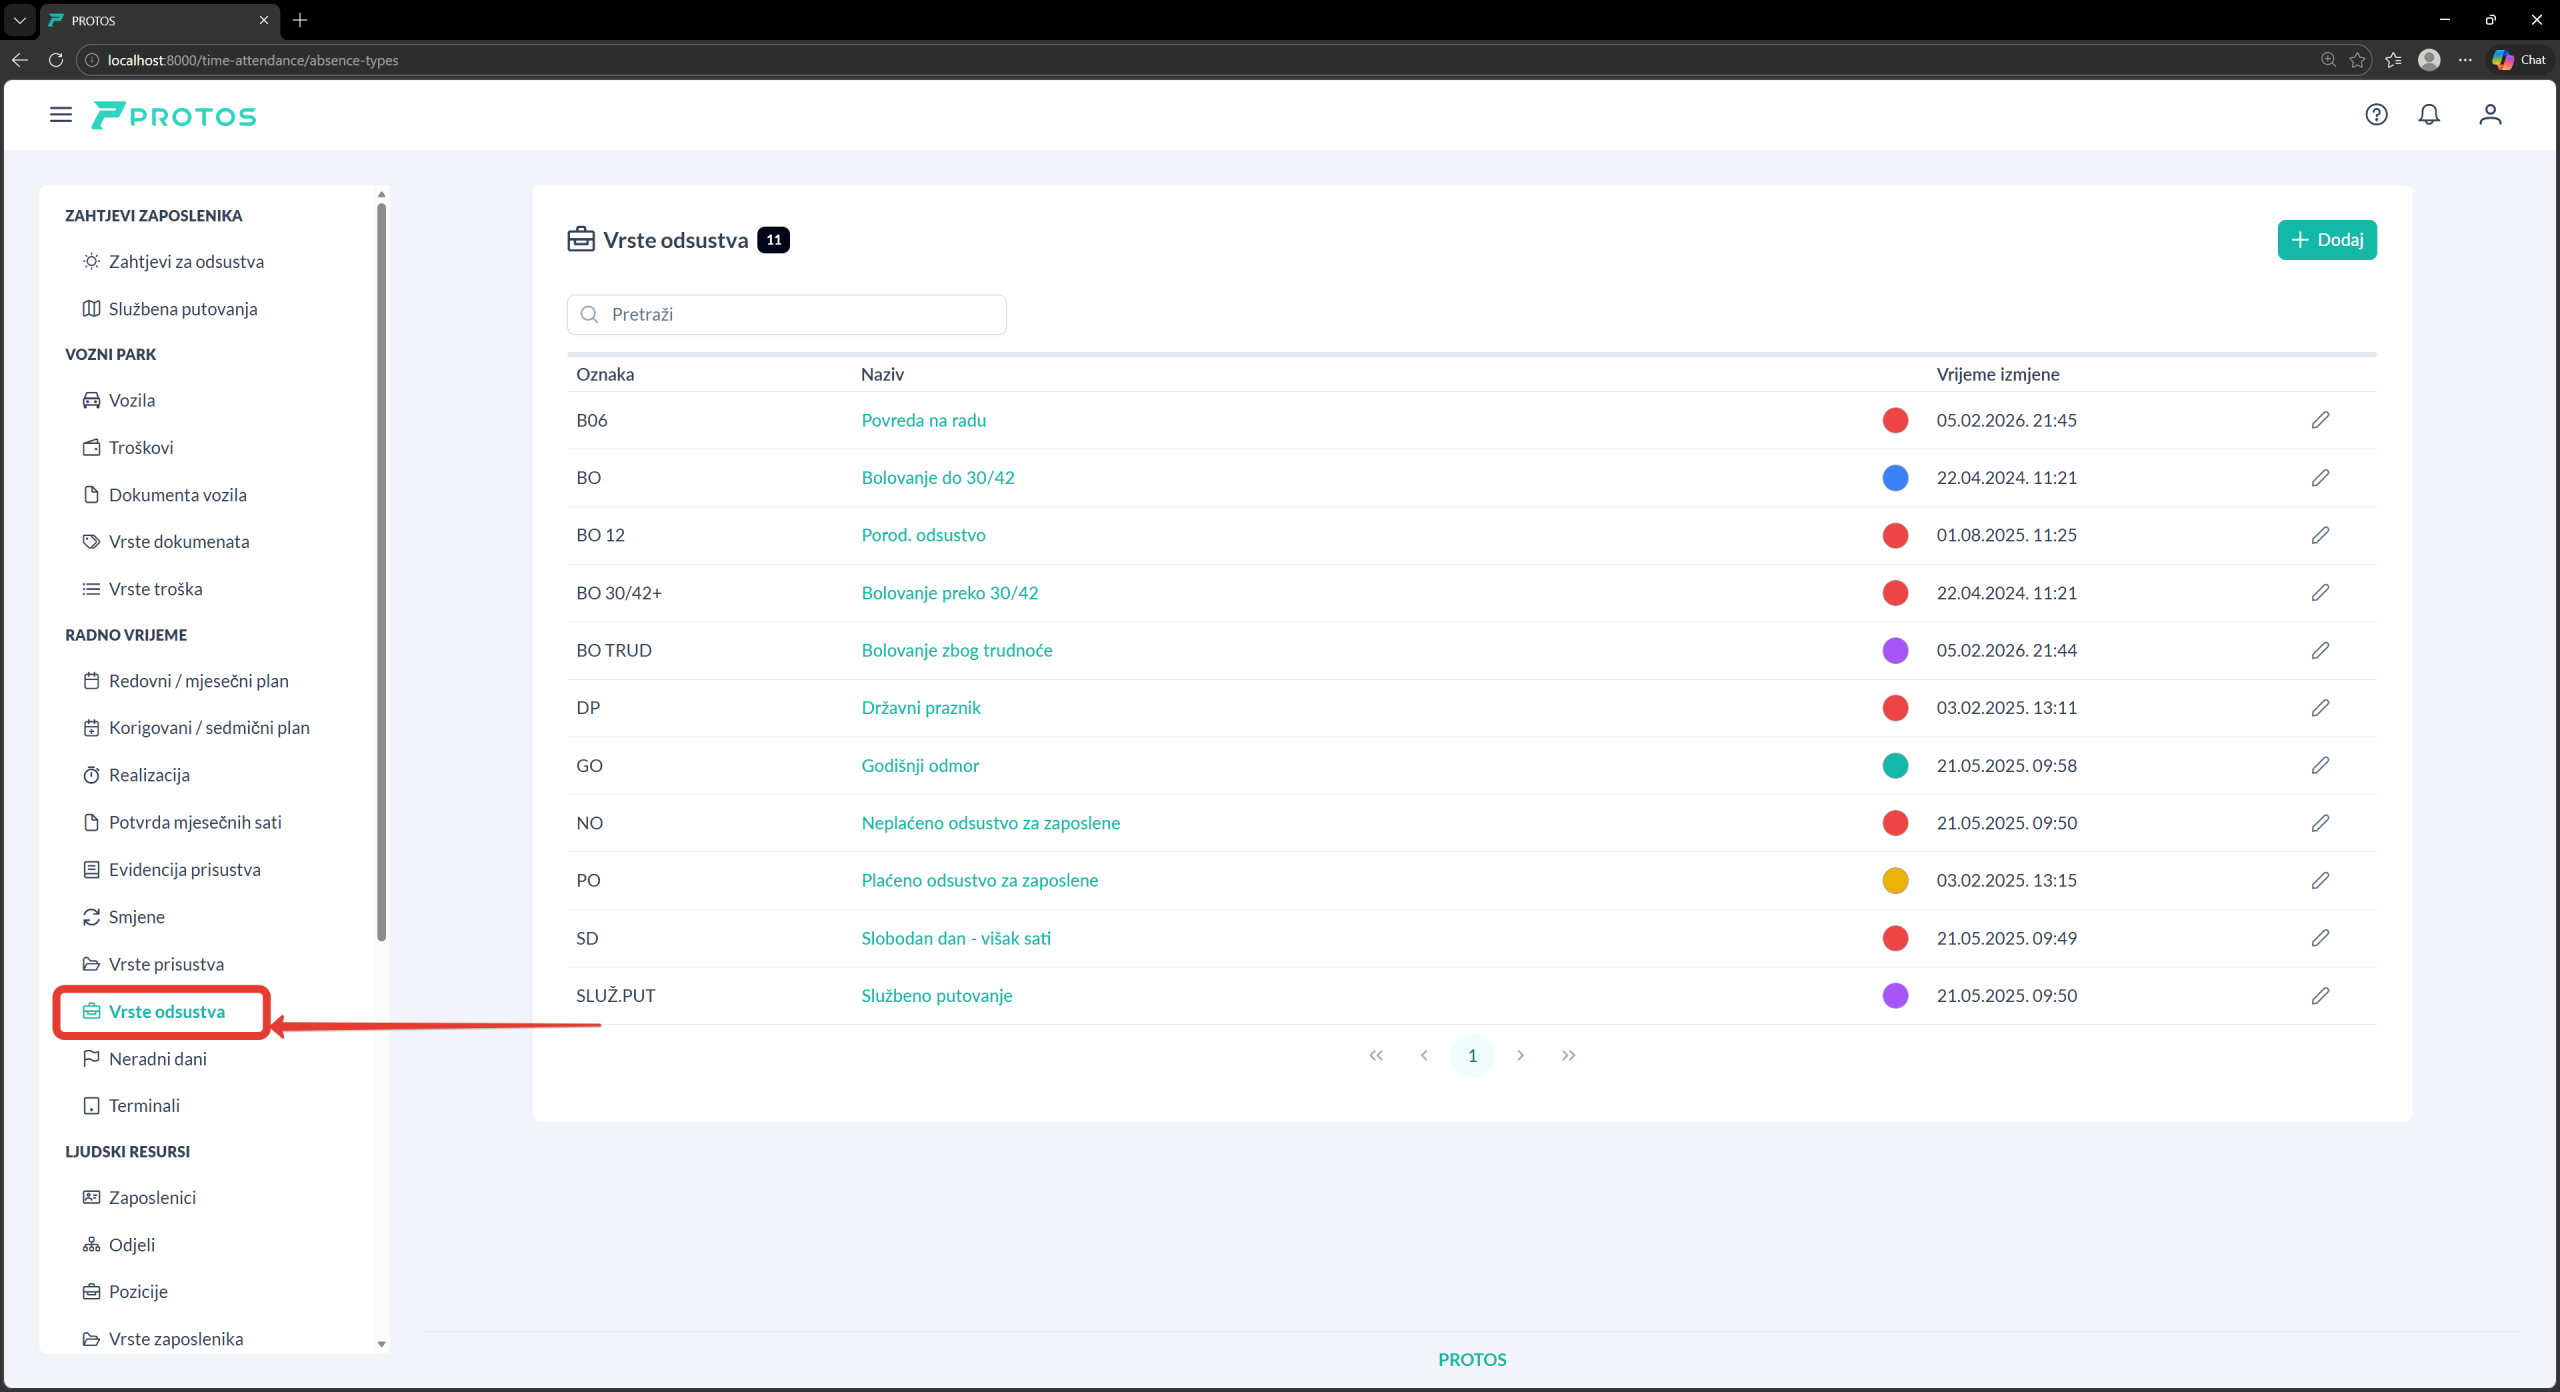Viewport: 2560px width, 1392px height.
Task: Click the browser favorites star icon
Action: tap(2357, 60)
